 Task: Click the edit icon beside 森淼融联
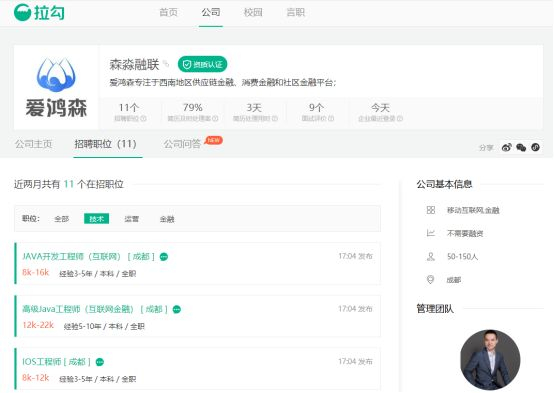(166, 64)
